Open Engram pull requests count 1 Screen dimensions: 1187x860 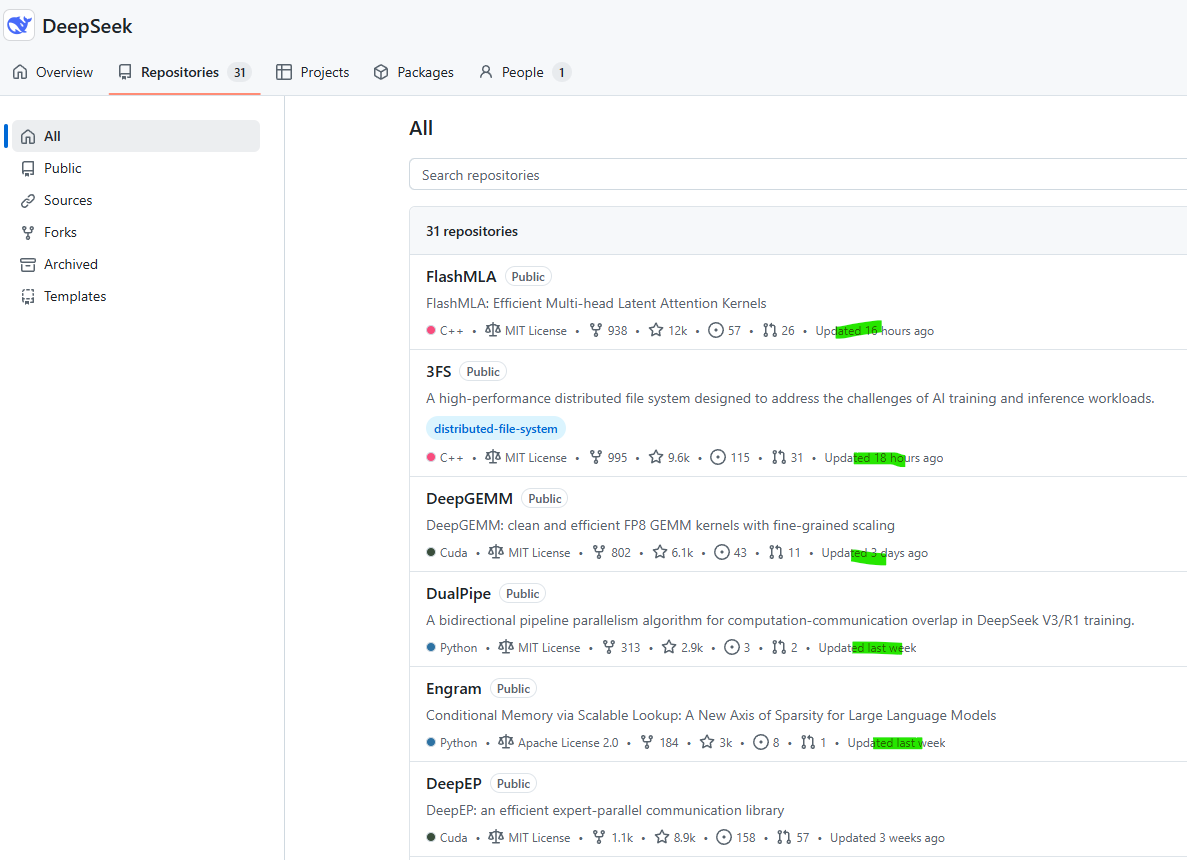[x=814, y=743]
